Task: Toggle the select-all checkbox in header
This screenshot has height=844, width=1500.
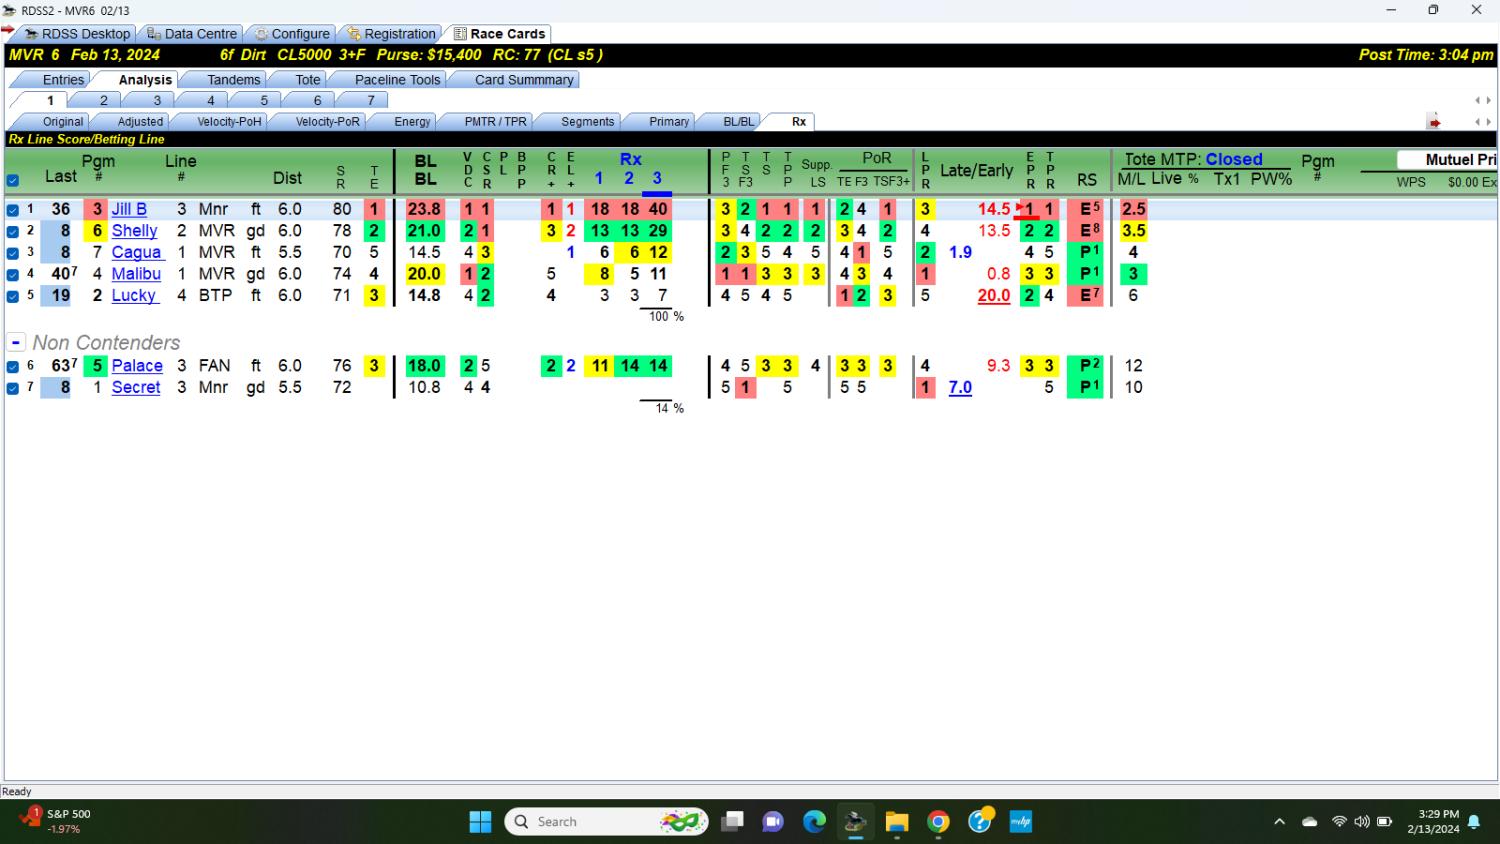Action: point(13,181)
